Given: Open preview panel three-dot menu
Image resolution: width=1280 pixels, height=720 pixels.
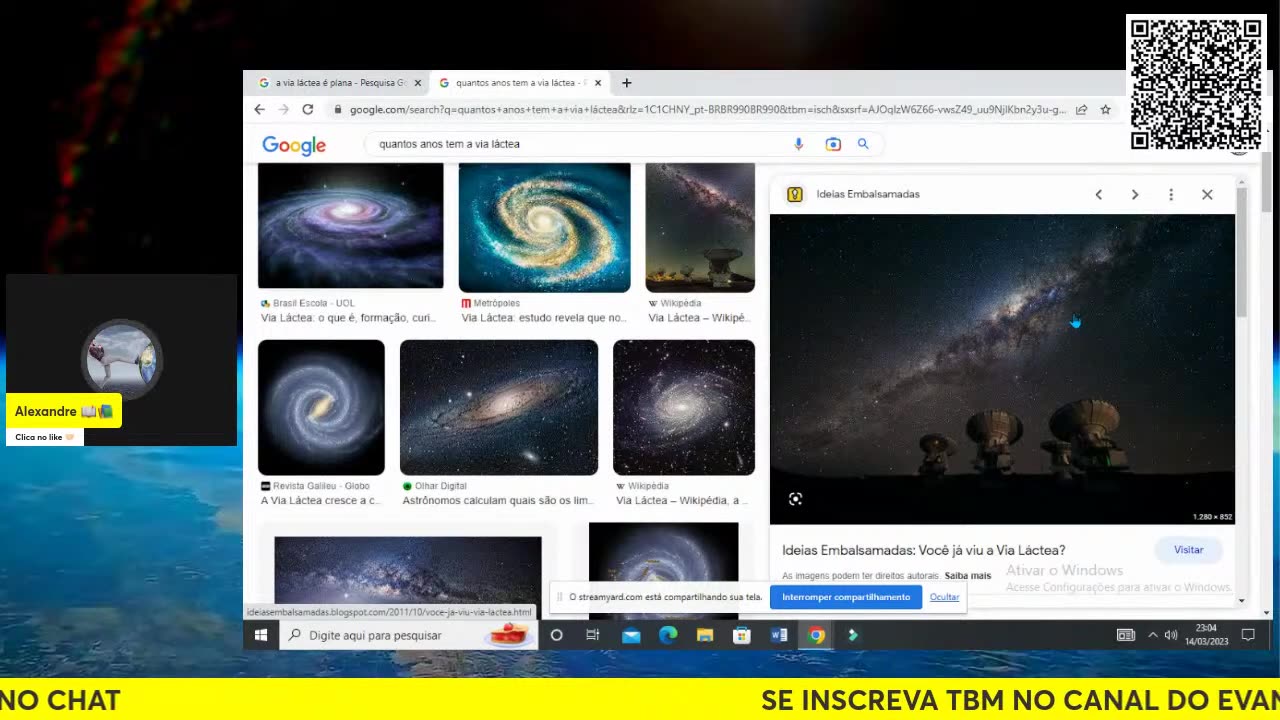Looking at the screenshot, I should [1171, 194].
